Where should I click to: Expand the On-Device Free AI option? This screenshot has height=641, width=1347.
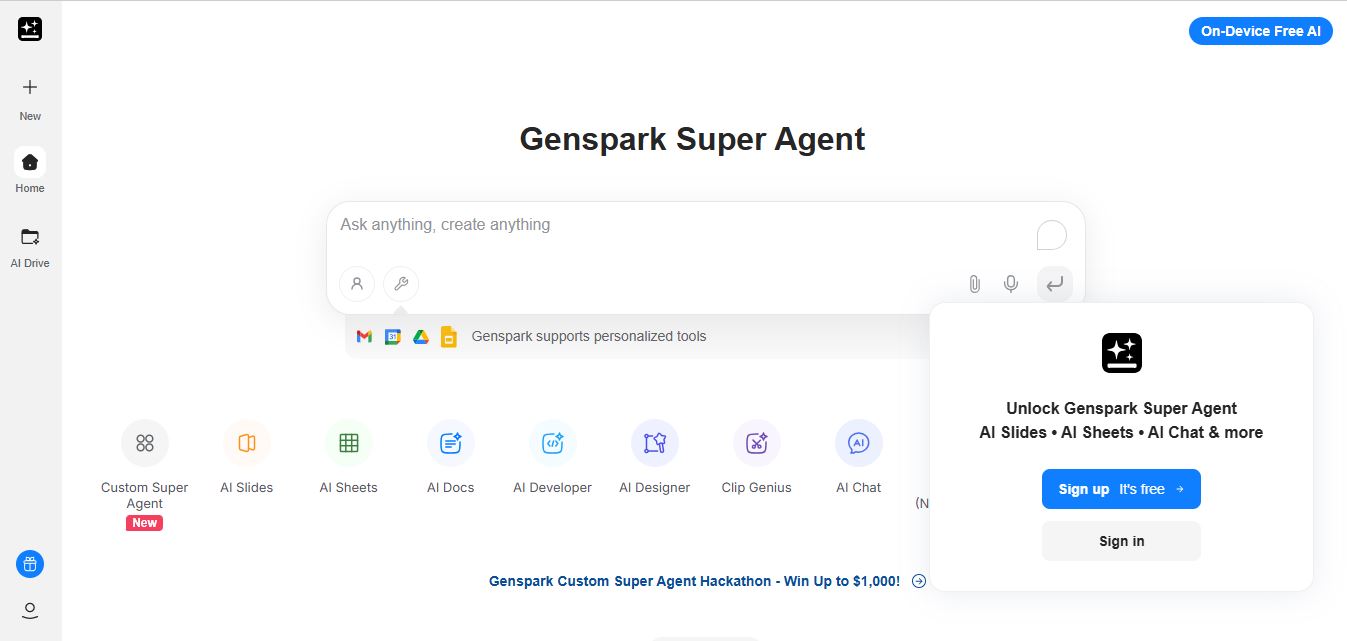pos(1260,30)
